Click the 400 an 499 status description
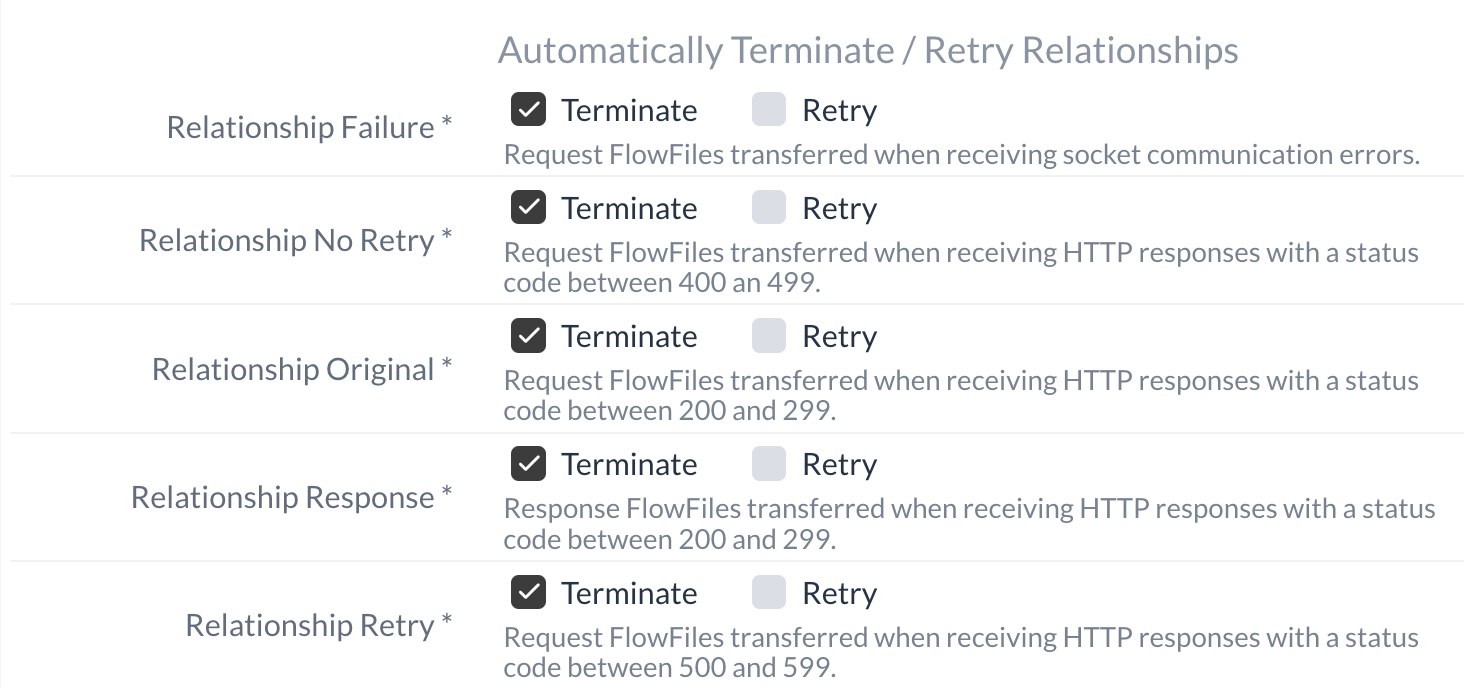 (x=961, y=267)
